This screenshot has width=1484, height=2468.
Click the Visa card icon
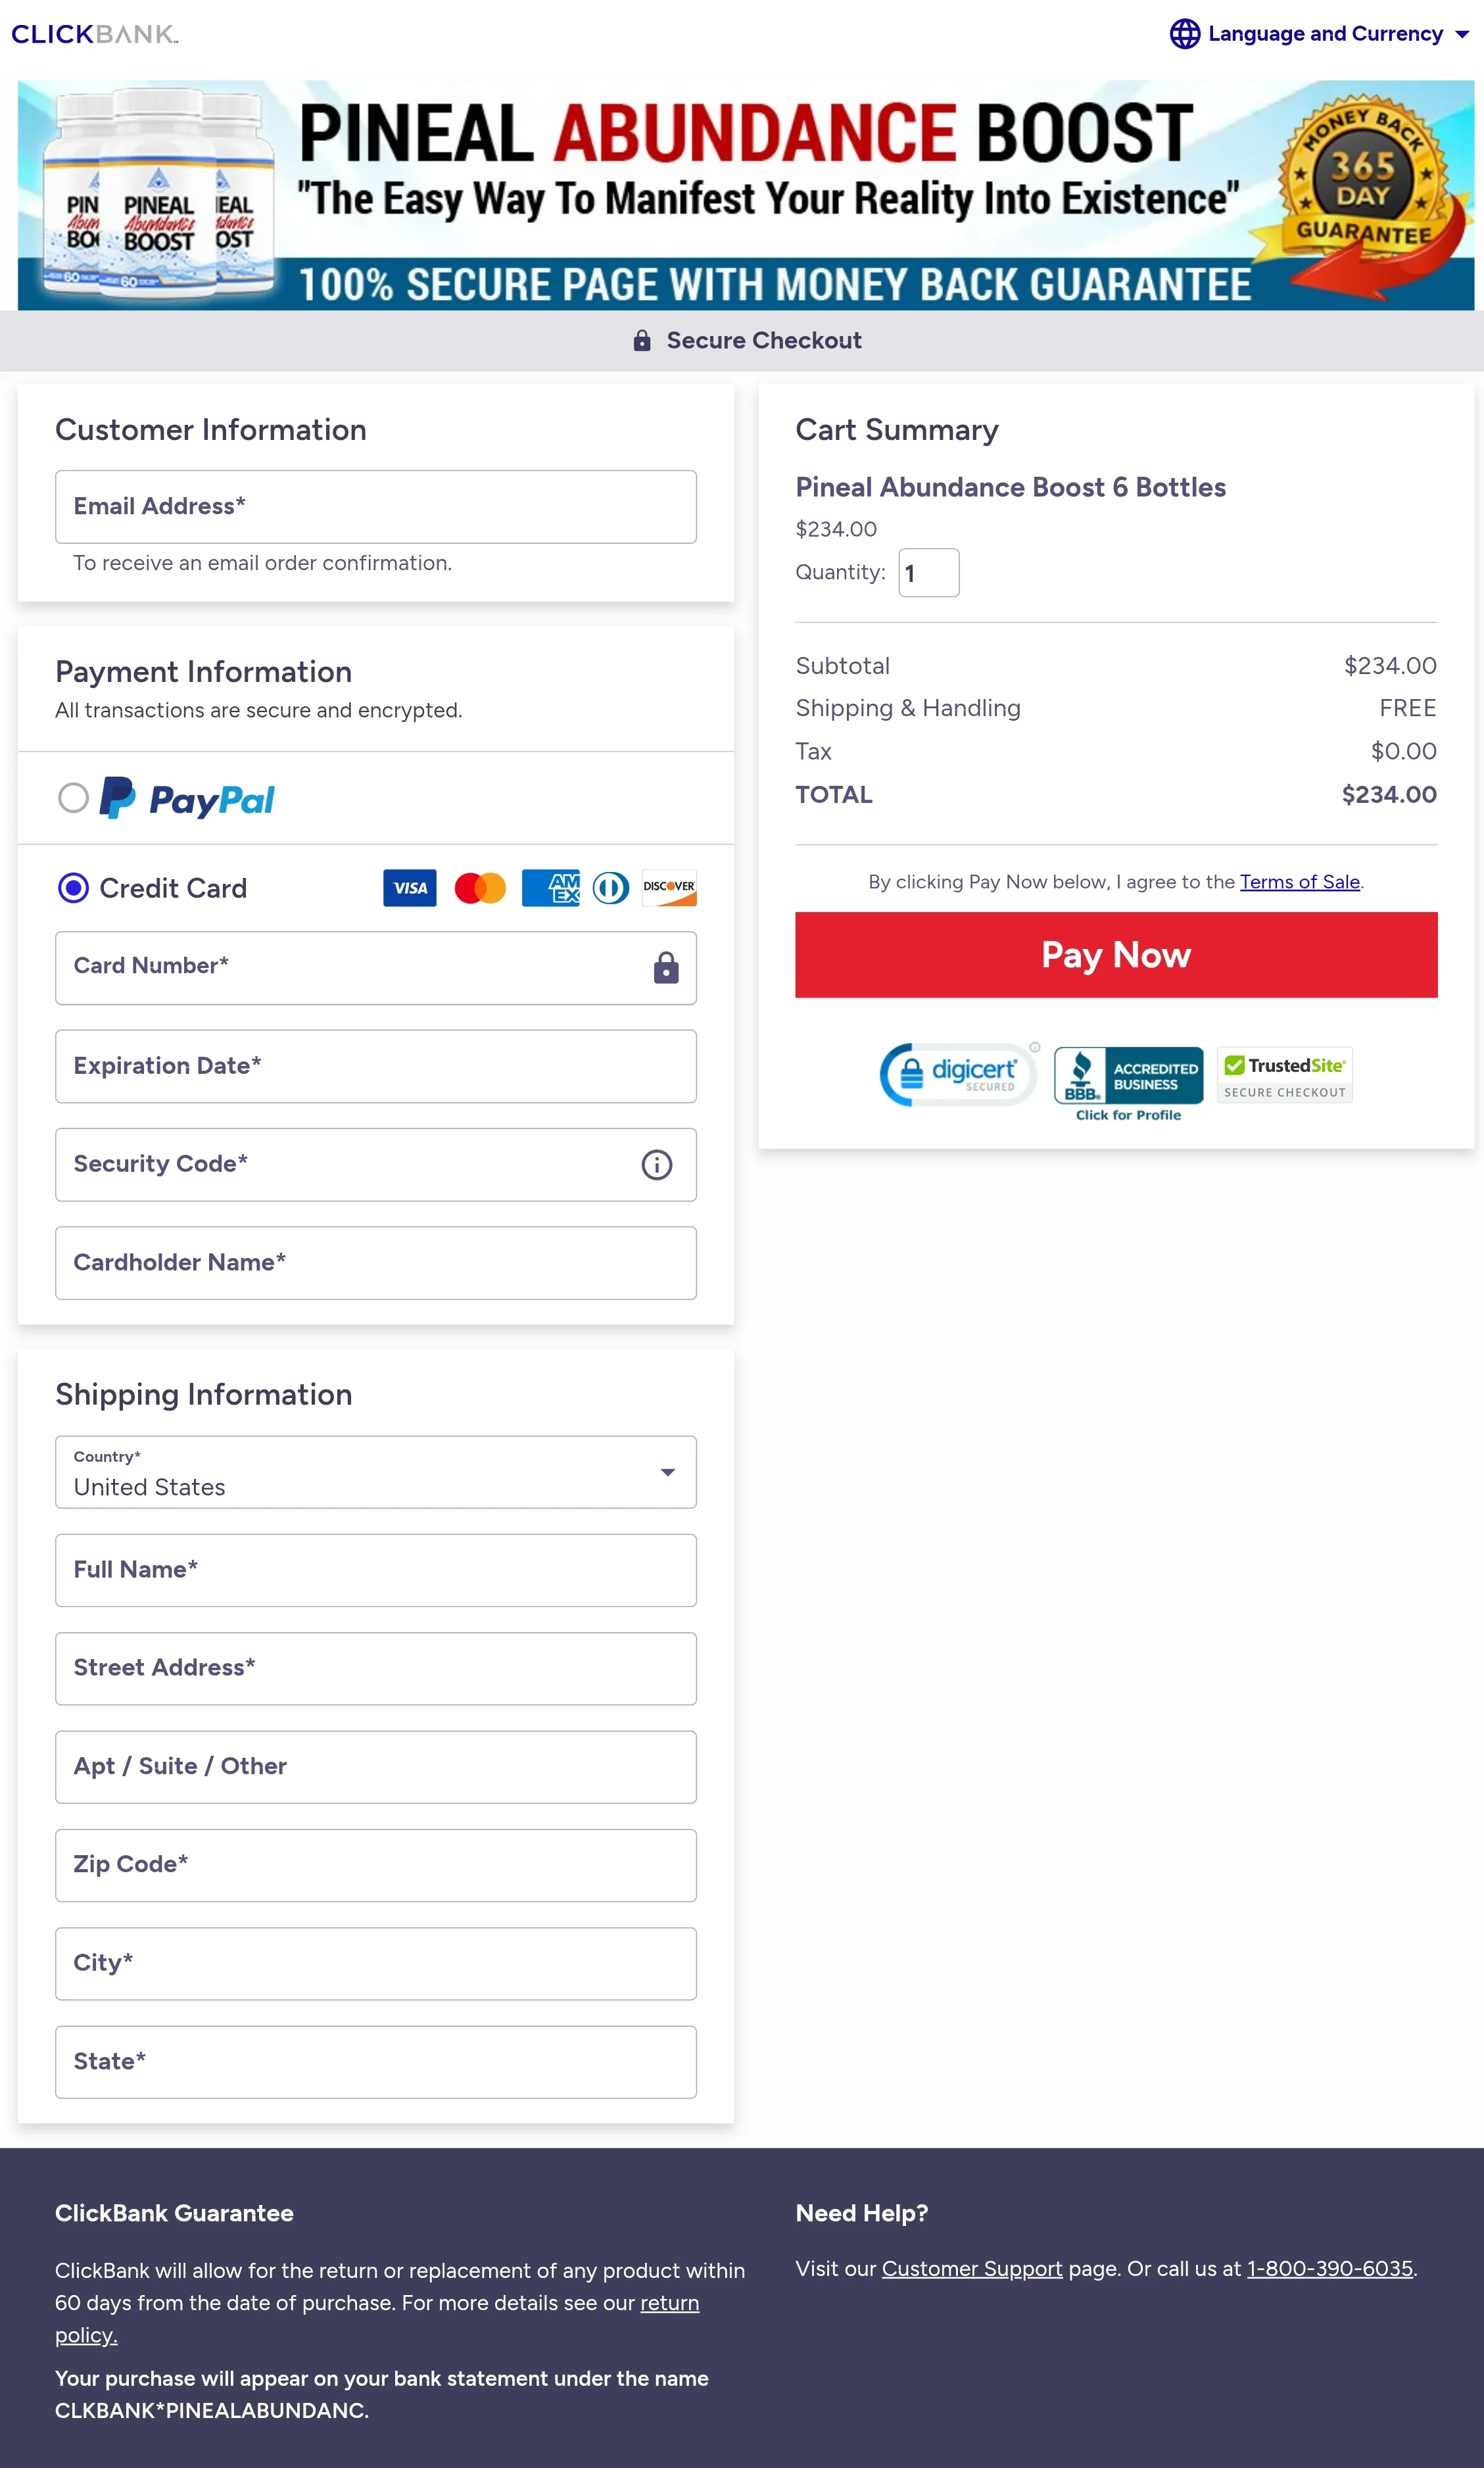pos(409,888)
